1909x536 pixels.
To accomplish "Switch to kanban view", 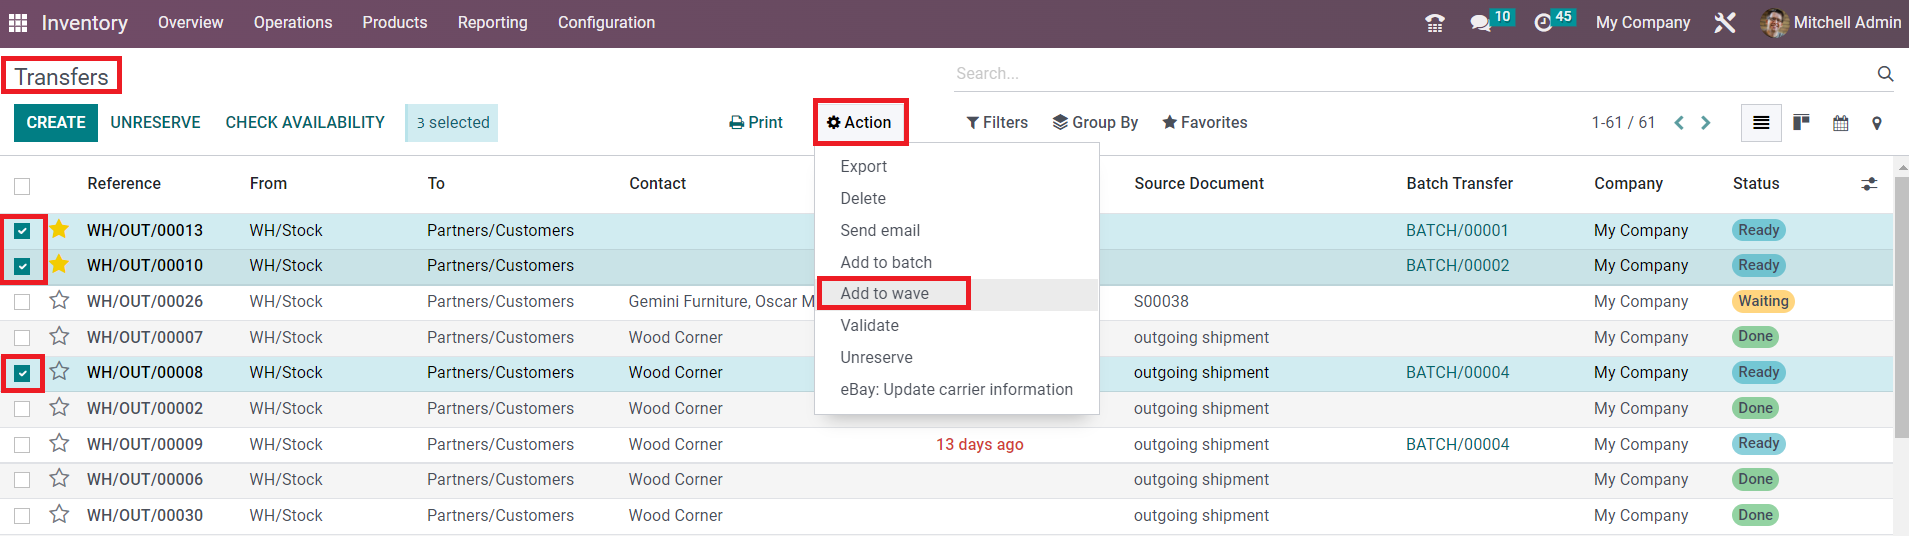I will pyautogui.click(x=1801, y=122).
